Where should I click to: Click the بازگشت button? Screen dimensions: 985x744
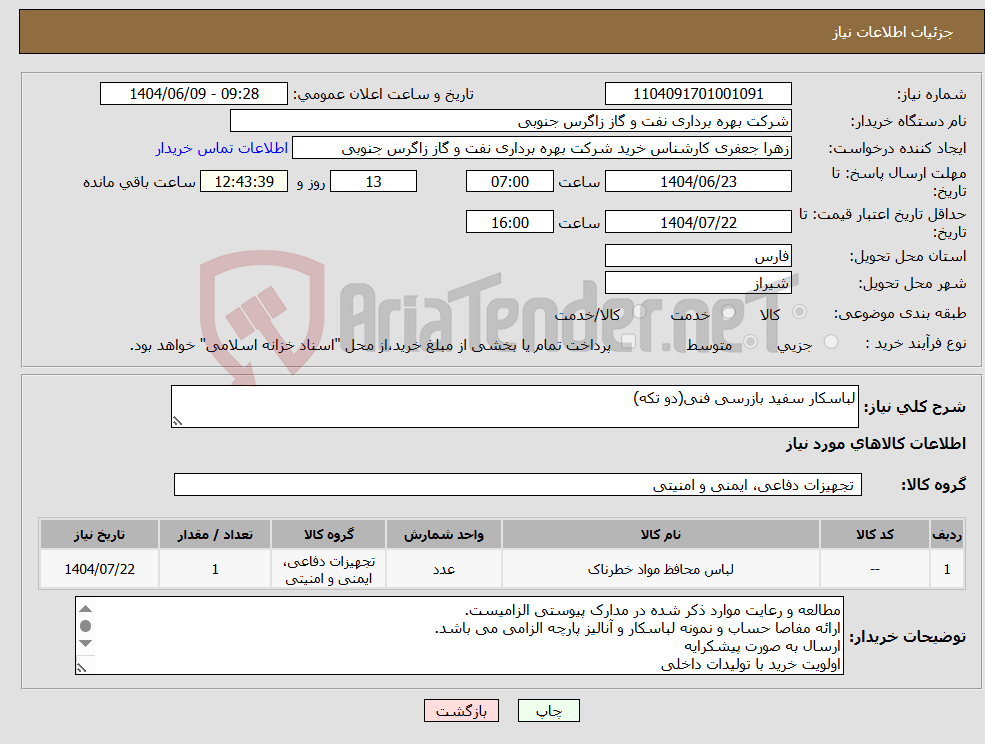pyautogui.click(x=461, y=710)
